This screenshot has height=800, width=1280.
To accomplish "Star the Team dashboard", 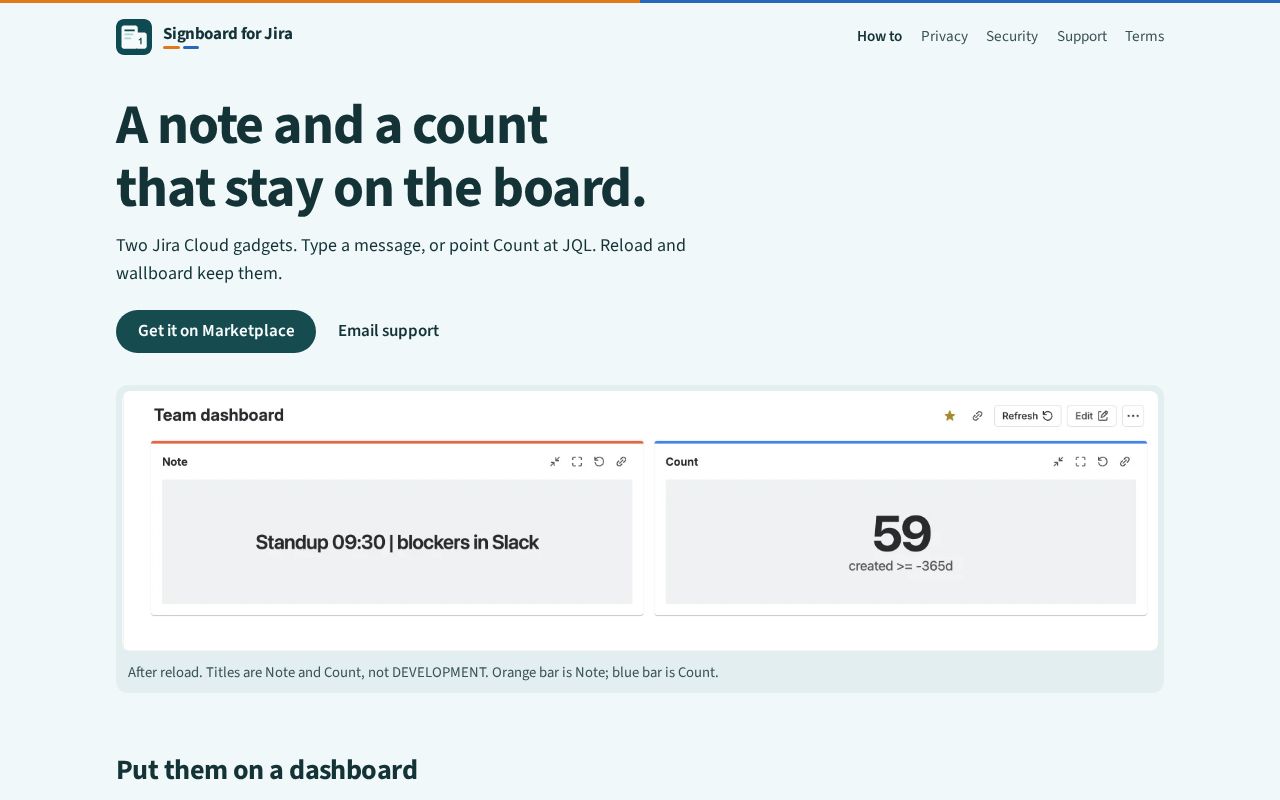I will [x=950, y=416].
